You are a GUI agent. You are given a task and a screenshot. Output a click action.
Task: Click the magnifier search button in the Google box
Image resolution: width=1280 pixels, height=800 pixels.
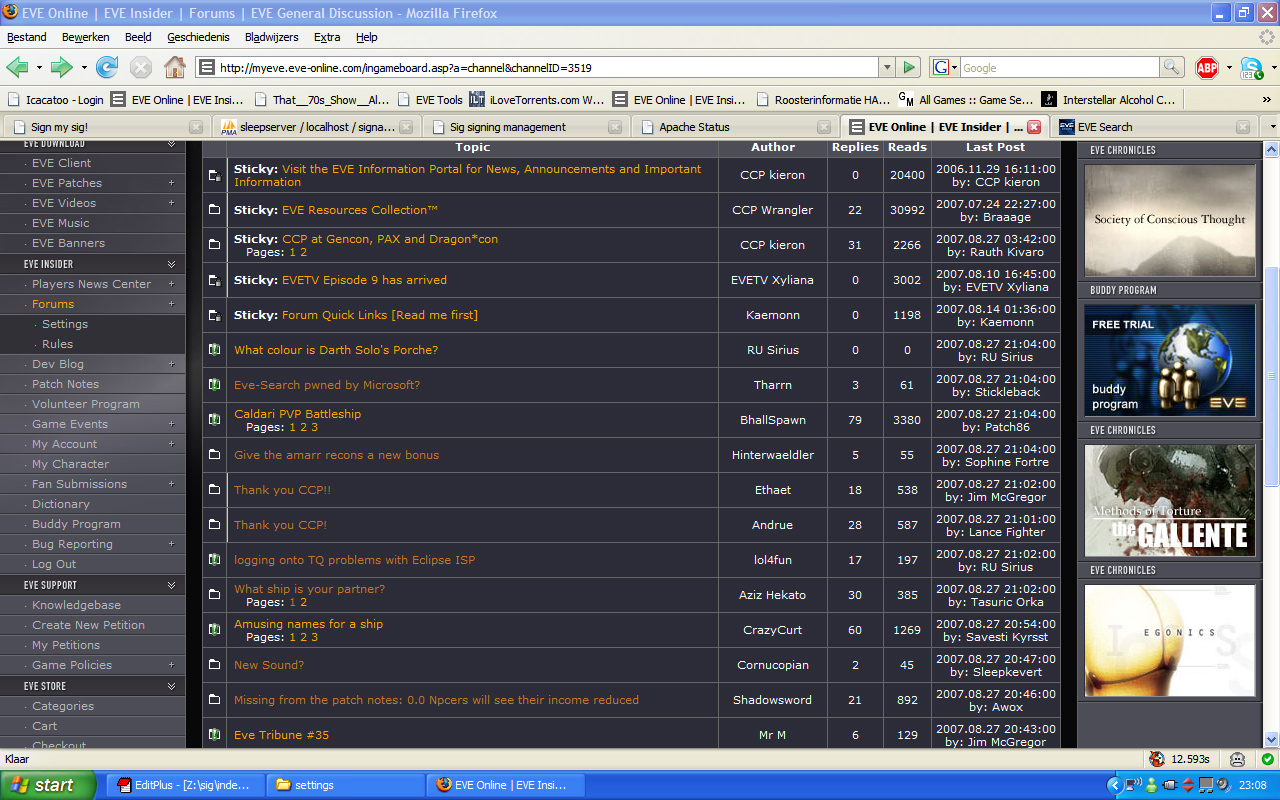pyautogui.click(x=1172, y=67)
